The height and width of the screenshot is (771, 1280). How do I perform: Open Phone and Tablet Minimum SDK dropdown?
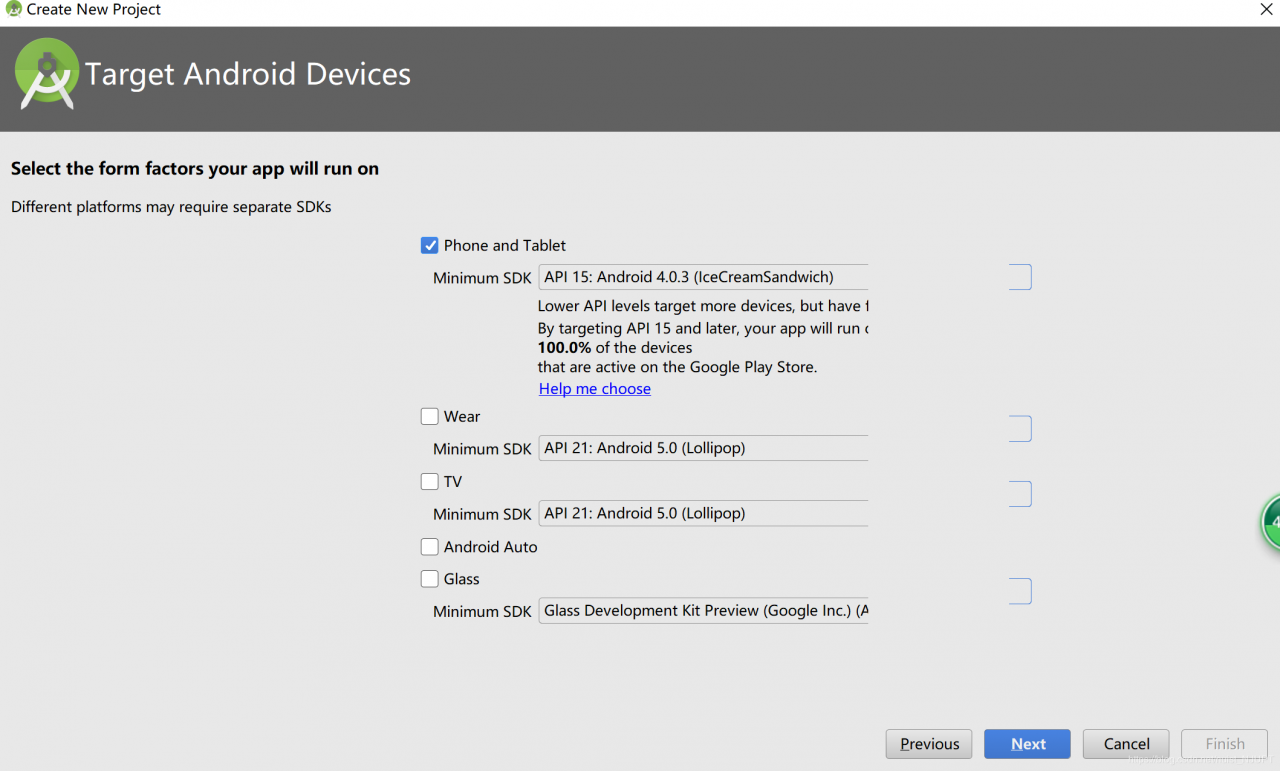703,277
